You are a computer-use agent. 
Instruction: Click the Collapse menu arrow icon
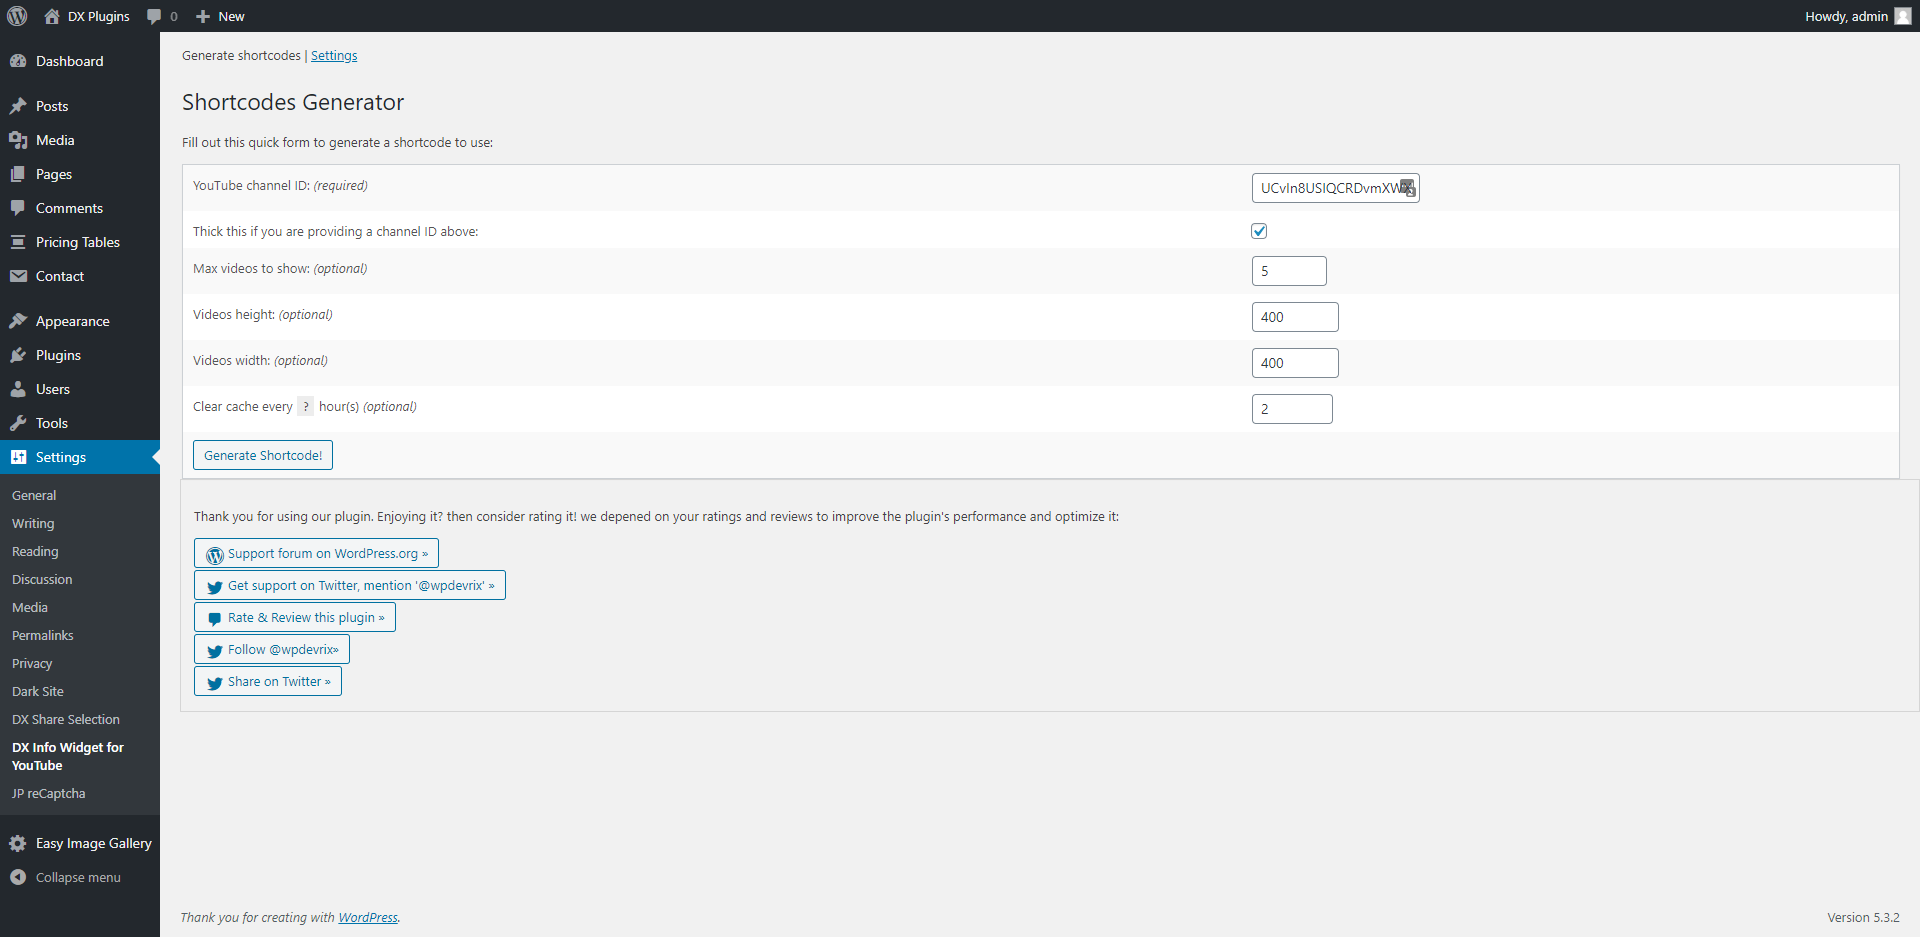pyautogui.click(x=18, y=877)
